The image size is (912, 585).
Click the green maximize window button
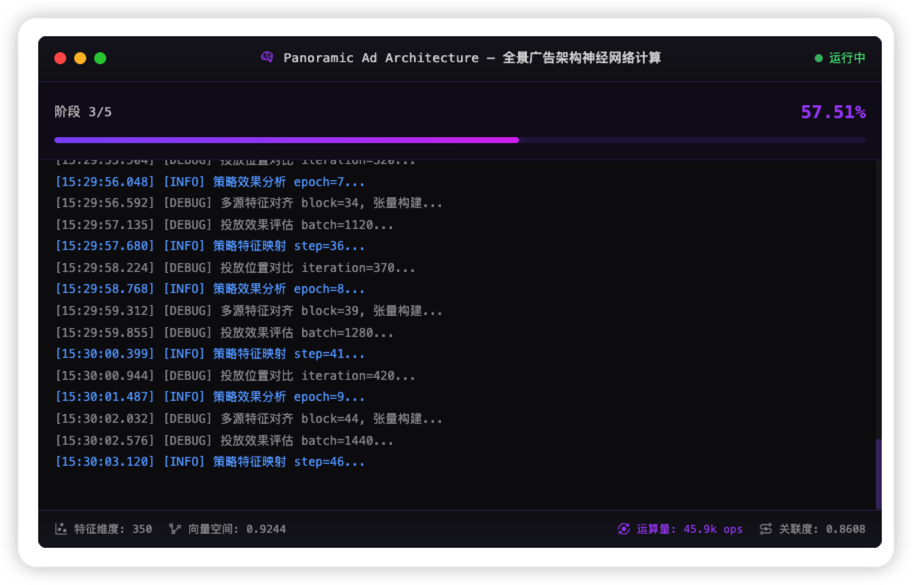click(x=100, y=58)
